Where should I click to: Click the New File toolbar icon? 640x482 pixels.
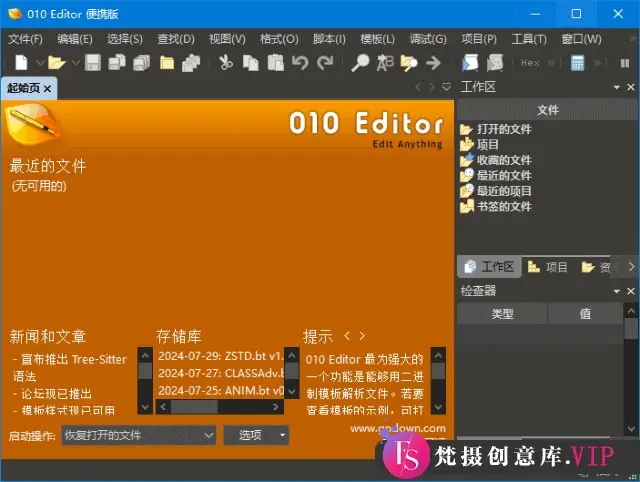tap(21, 63)
